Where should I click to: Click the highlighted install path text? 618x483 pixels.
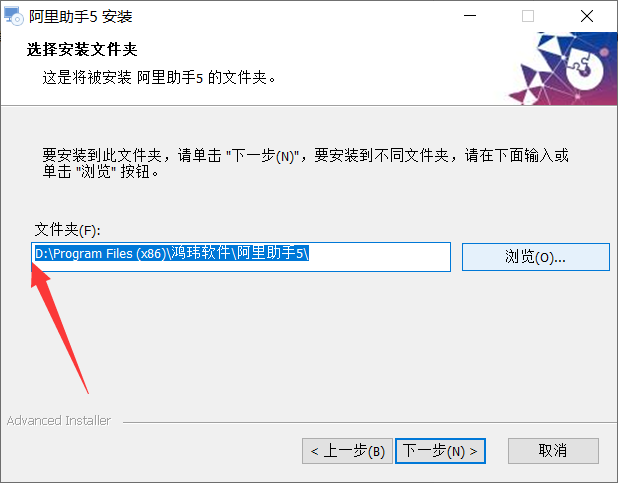[x=171, y=253]
